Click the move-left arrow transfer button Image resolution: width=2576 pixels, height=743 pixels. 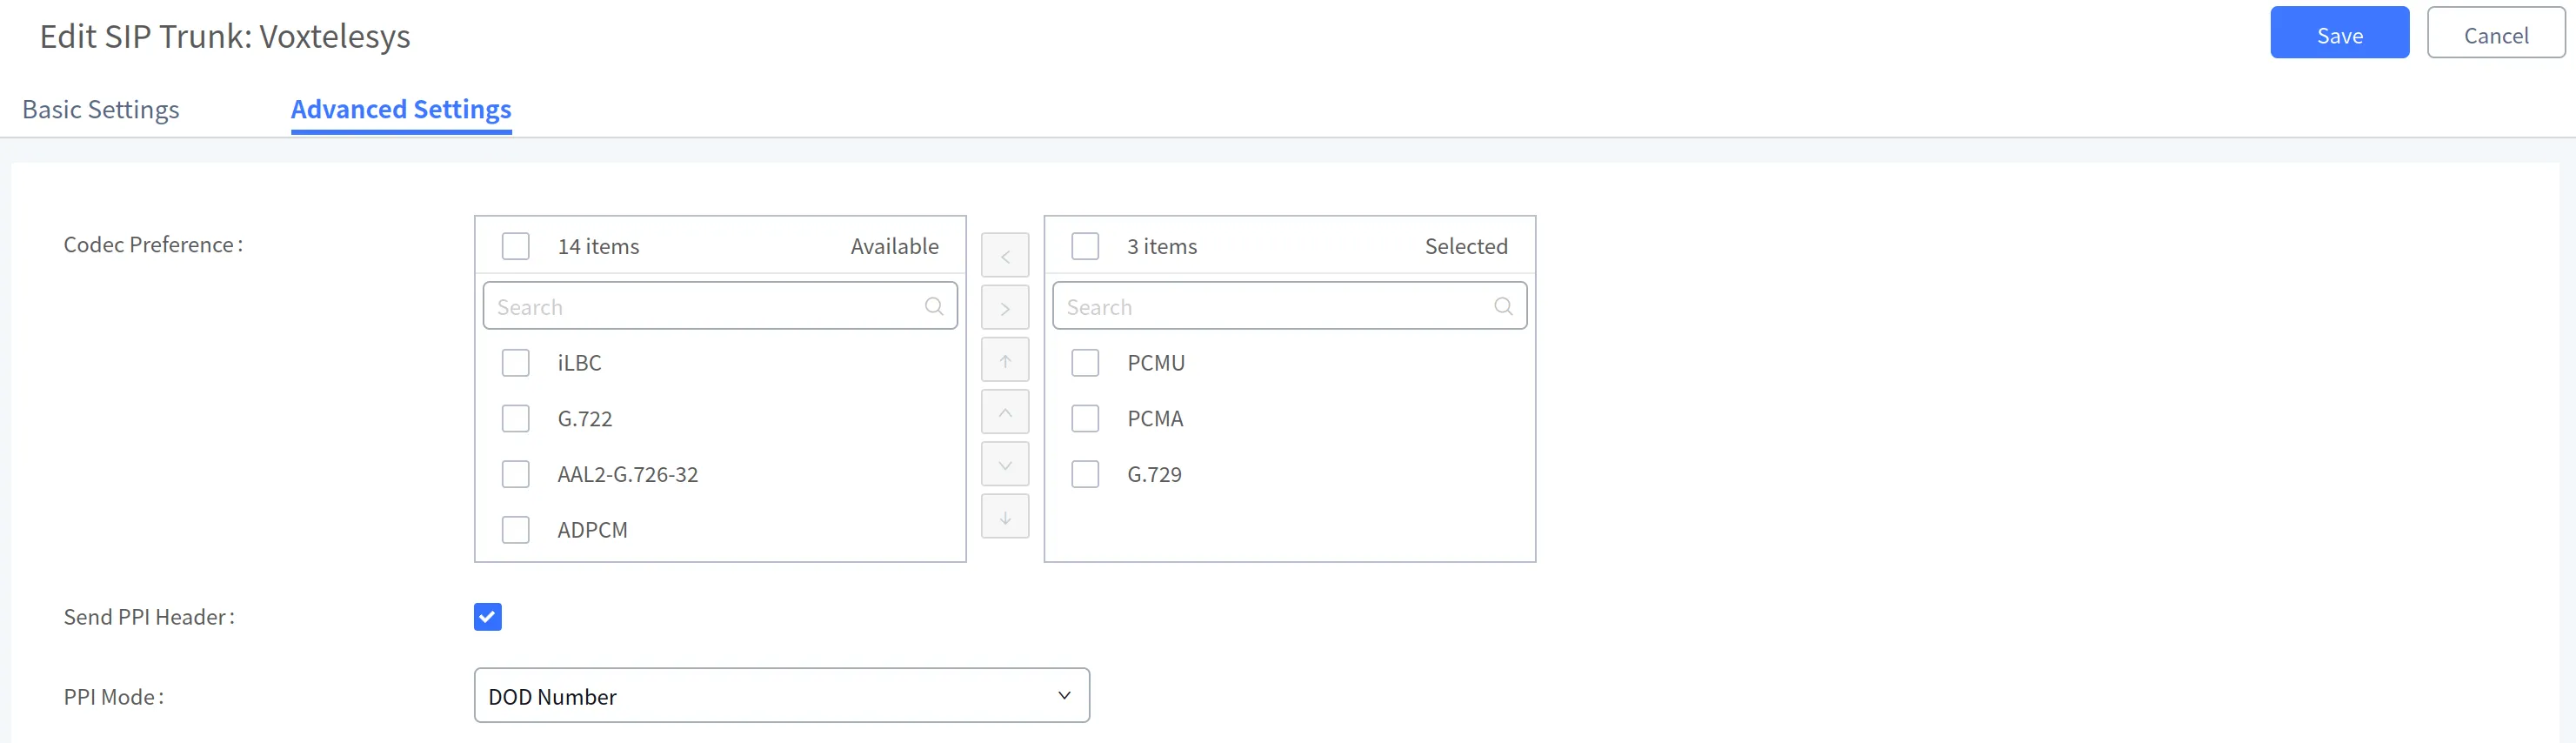[x=1005, y=256]
